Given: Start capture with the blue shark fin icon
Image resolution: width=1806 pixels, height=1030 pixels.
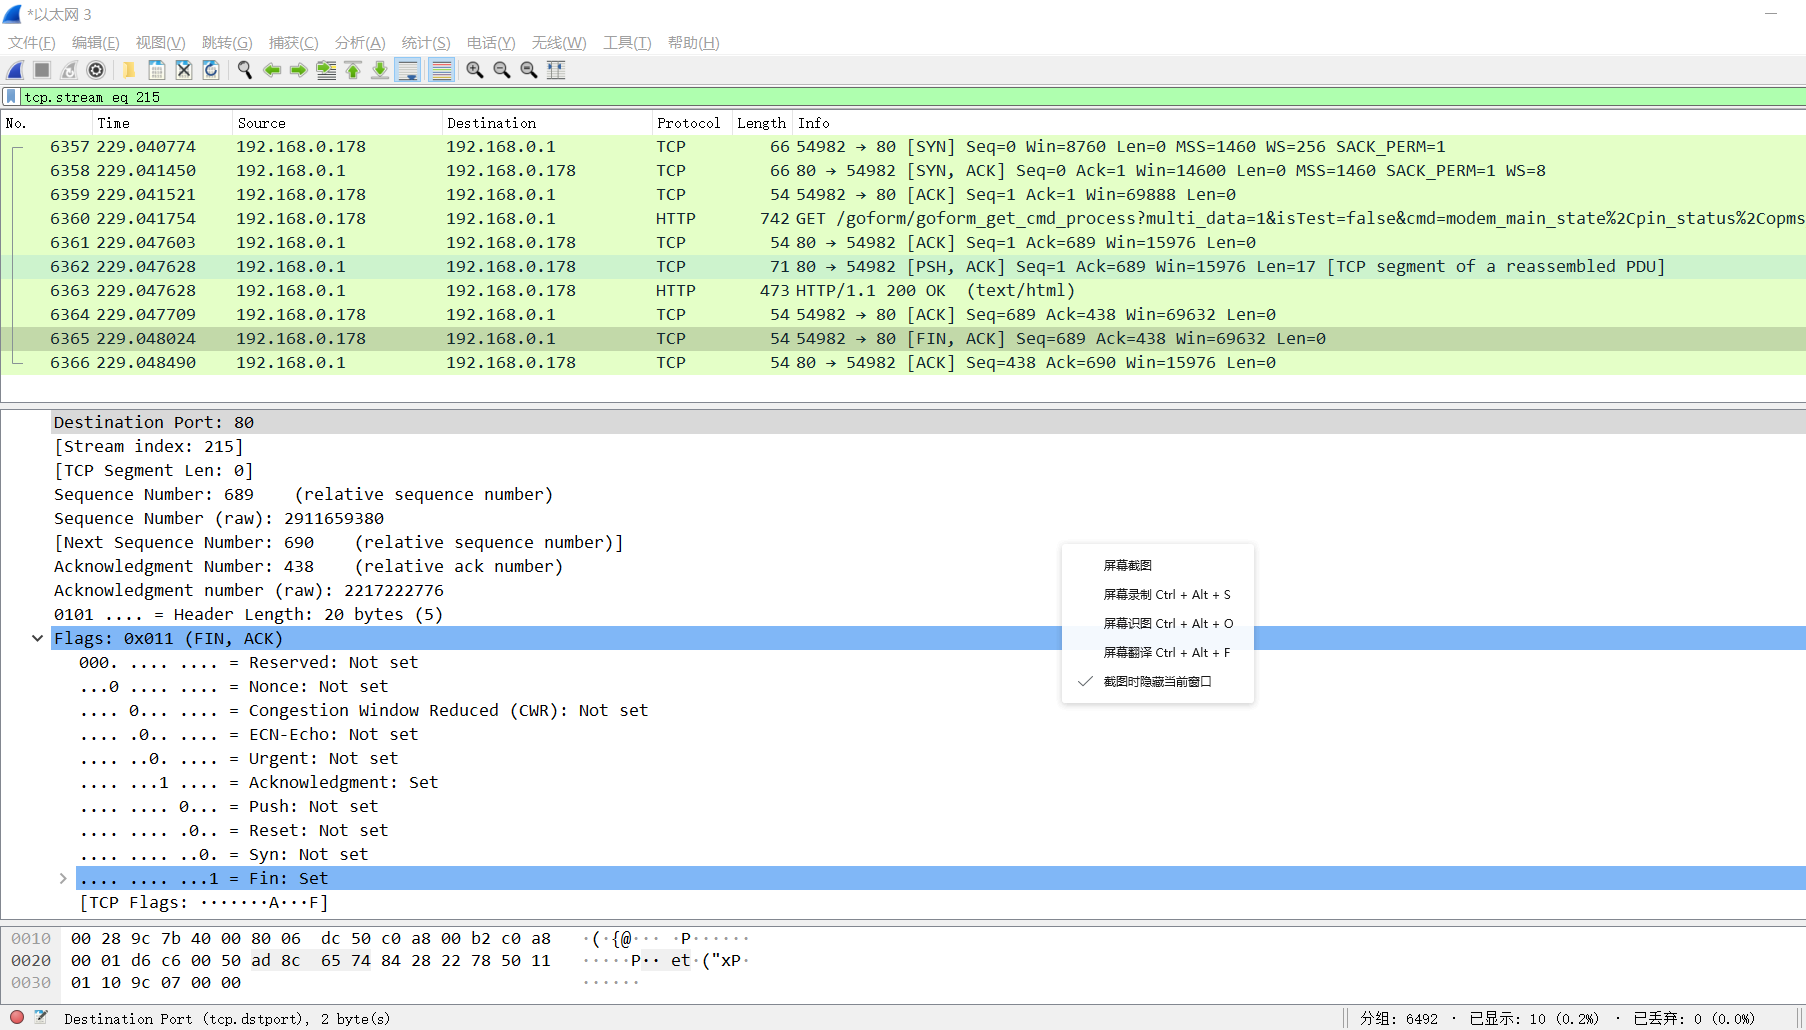Looking at the screenshot, I should [15, 70].
